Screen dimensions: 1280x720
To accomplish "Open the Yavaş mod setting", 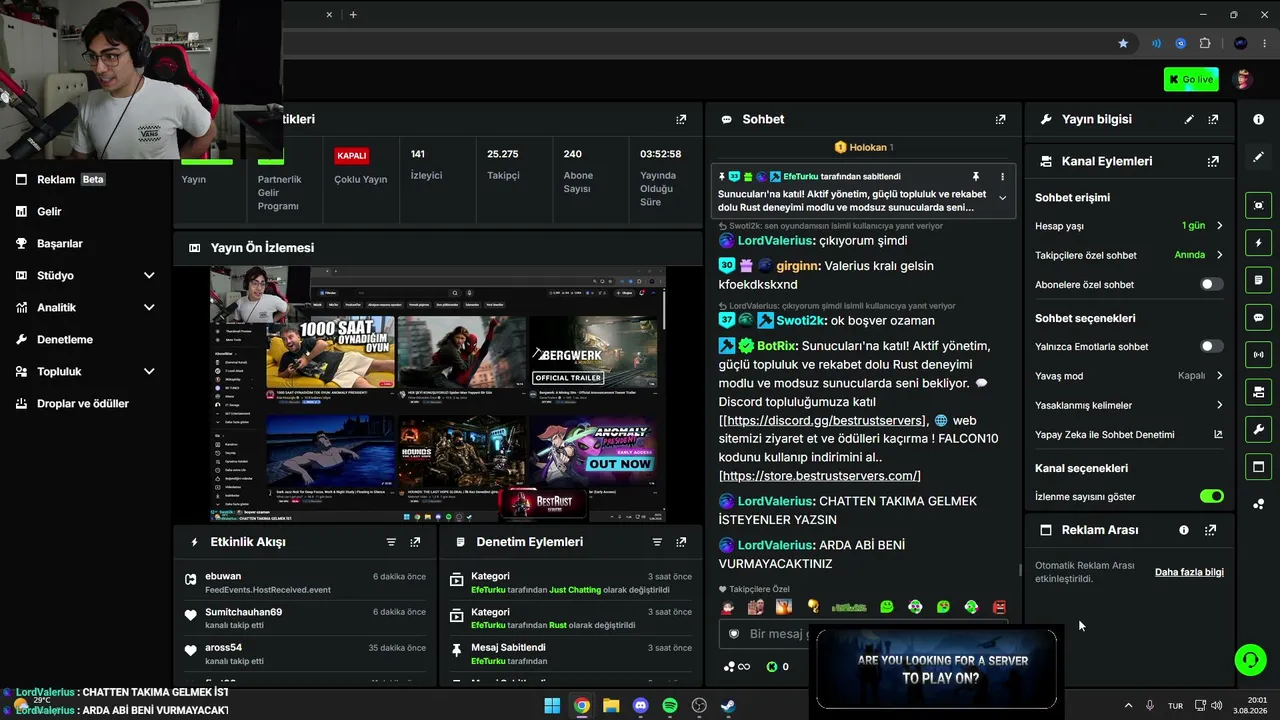I will [x=1129, y=376].
